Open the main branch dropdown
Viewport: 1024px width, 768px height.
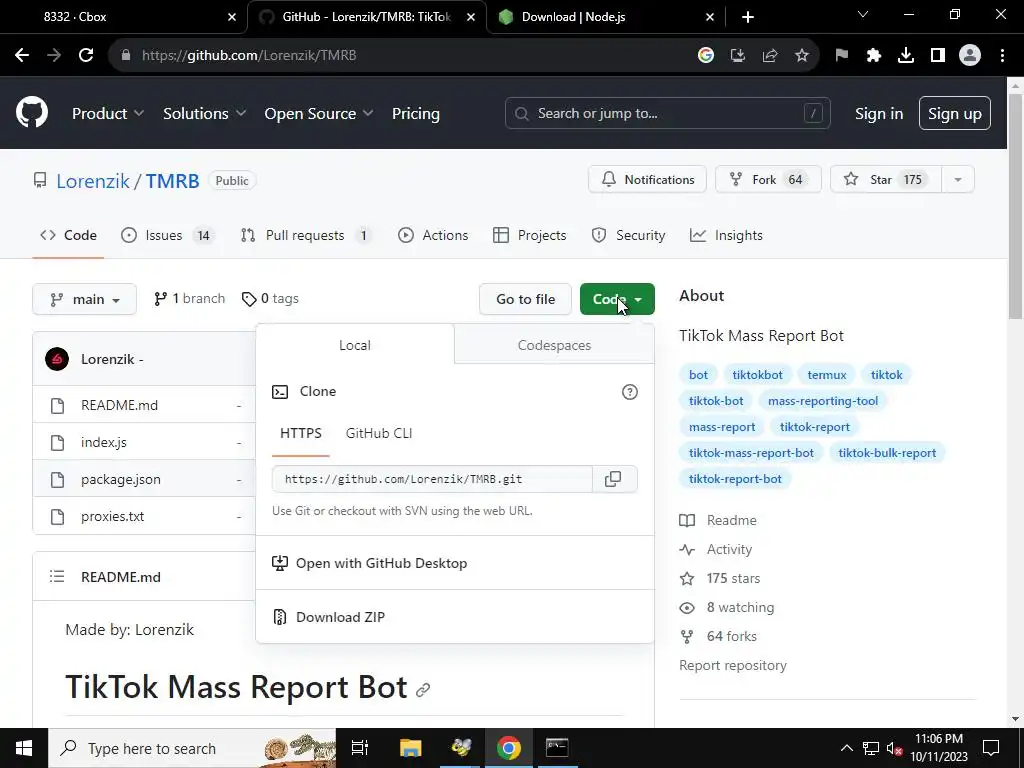pos(84,299)
